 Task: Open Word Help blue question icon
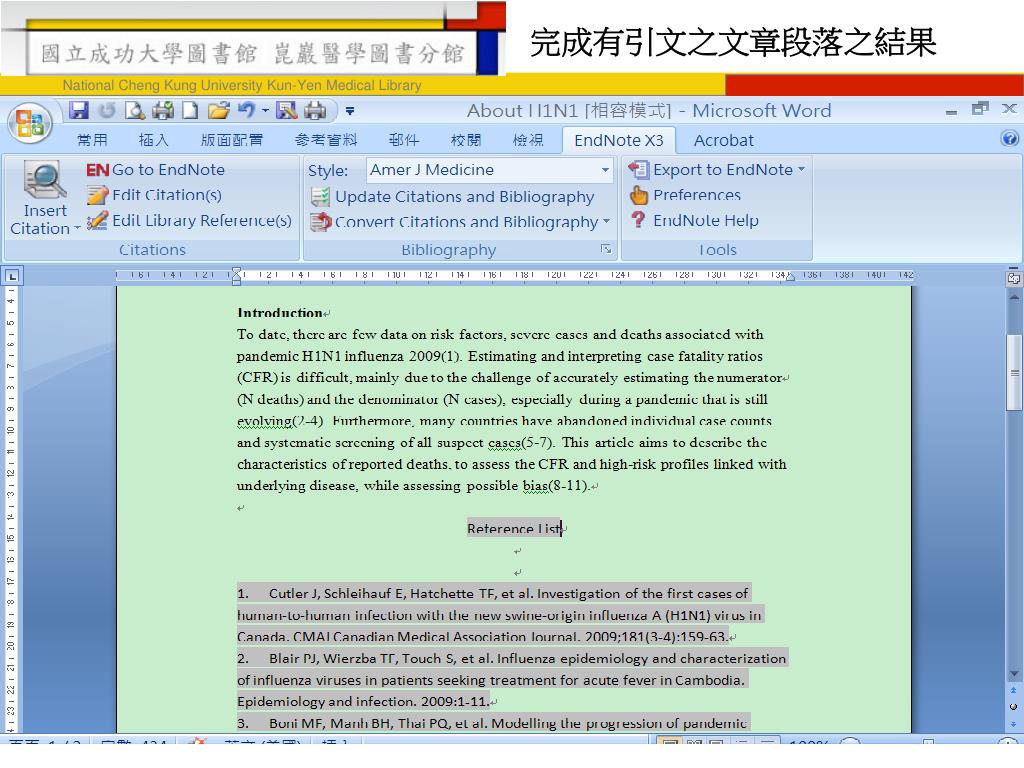point(1009,138)
